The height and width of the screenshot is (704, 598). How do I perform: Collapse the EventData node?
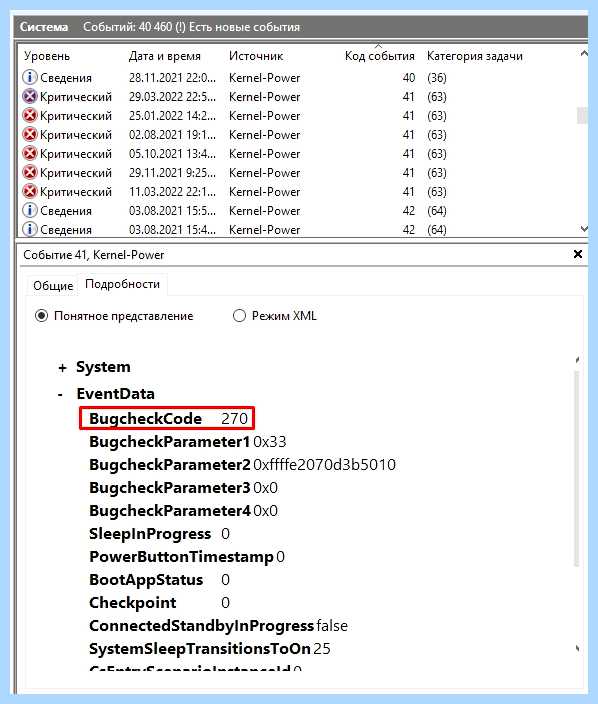click(x=61, y=394)
